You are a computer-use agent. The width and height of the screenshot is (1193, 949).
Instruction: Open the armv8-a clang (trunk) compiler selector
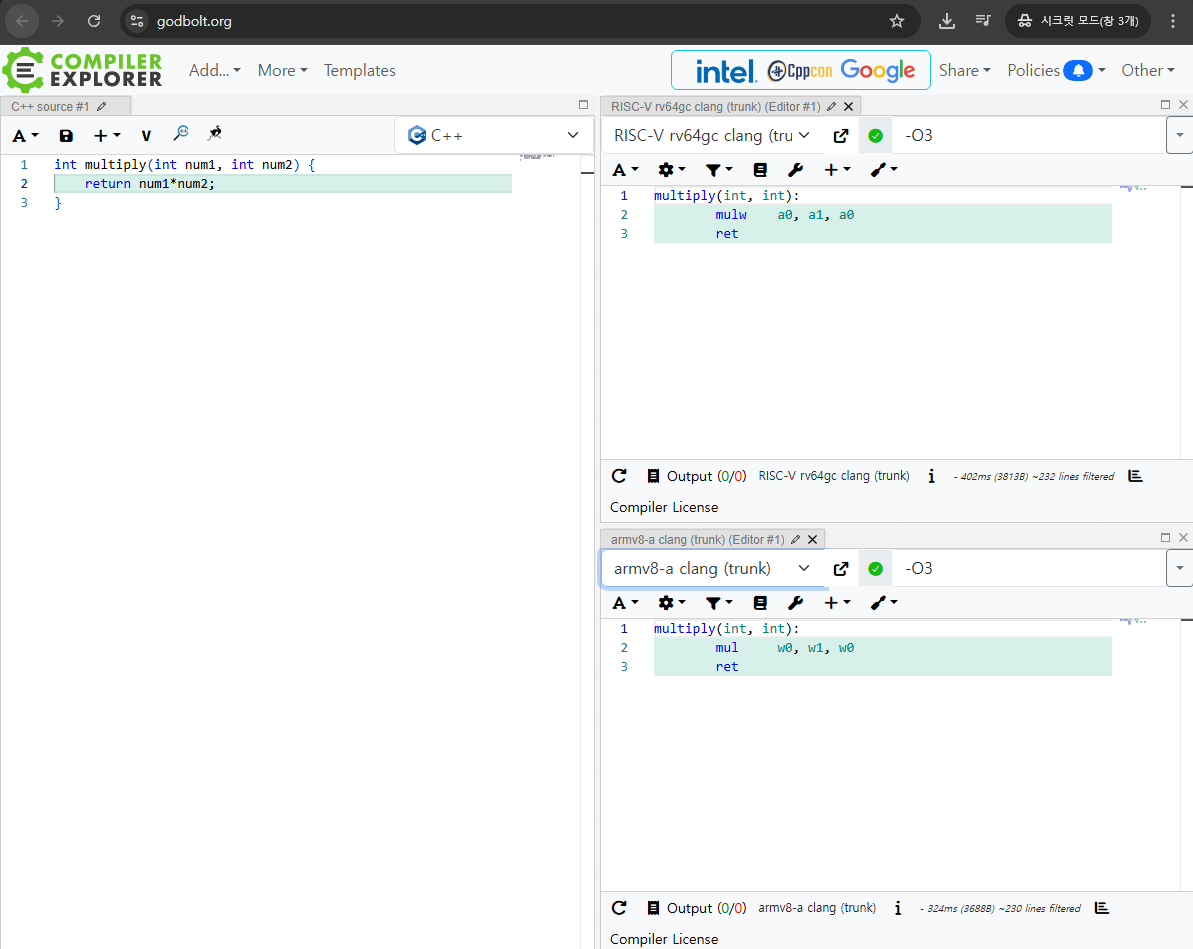[x=711, y=568]
